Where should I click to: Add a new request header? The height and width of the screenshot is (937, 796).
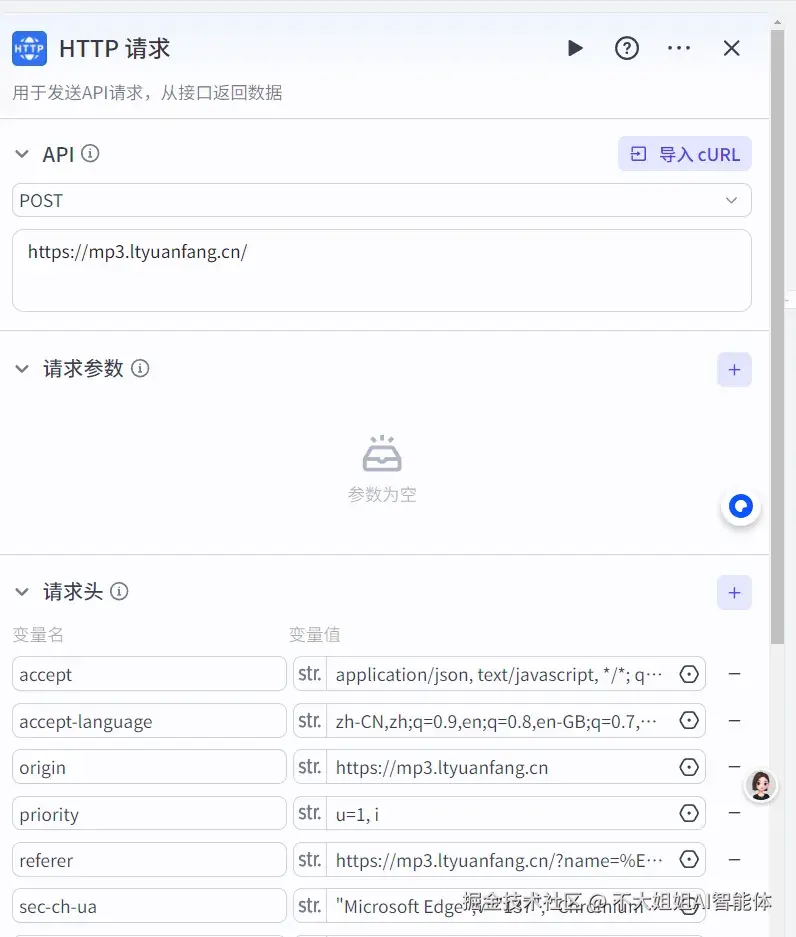click(734, 593)
